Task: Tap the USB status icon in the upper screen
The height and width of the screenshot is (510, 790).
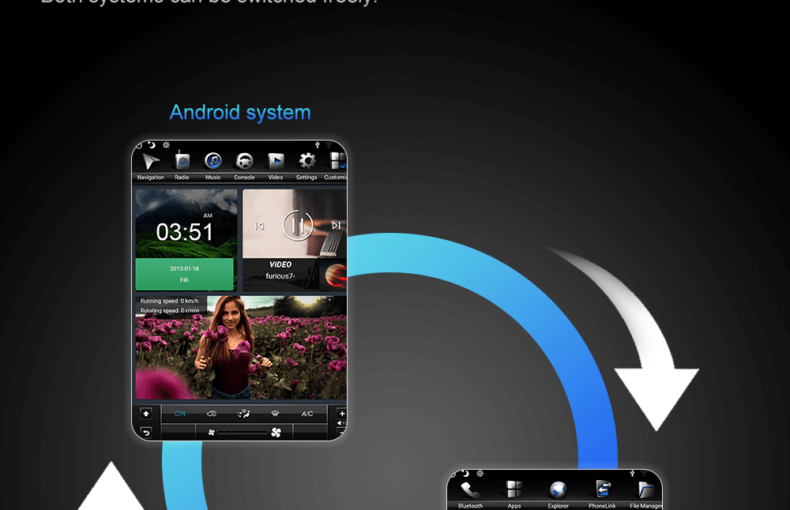Action: 317,145
